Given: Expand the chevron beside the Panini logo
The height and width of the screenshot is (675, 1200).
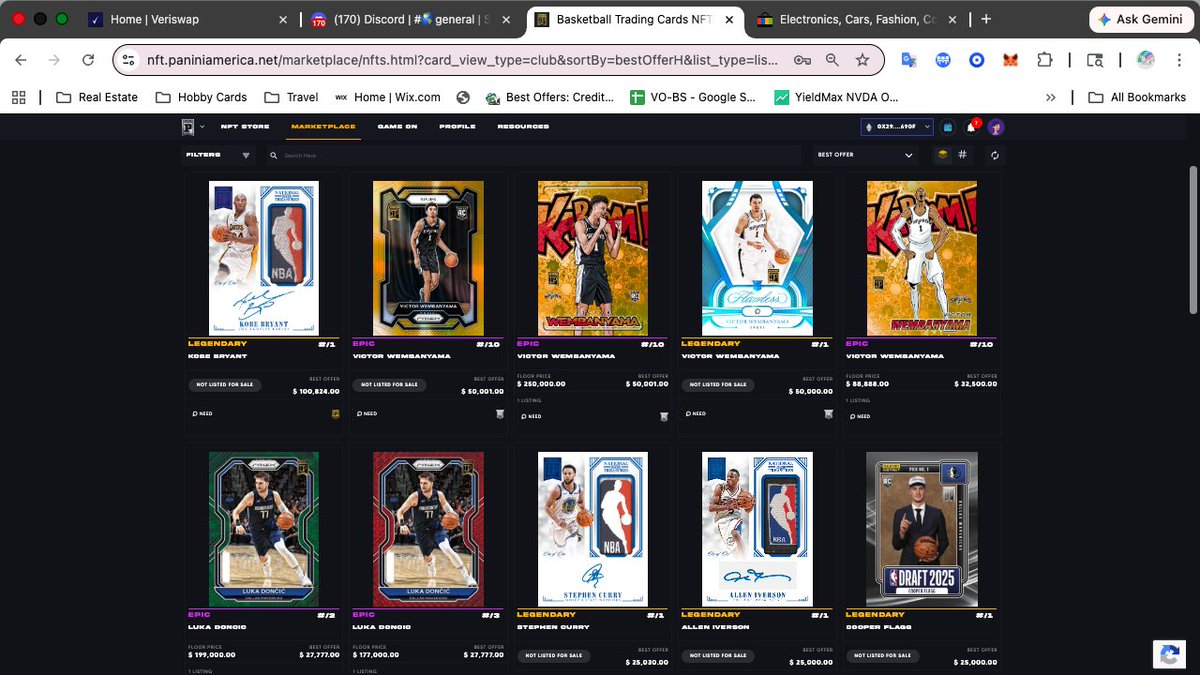Looking at the screenshot, I should coord(201,127).
